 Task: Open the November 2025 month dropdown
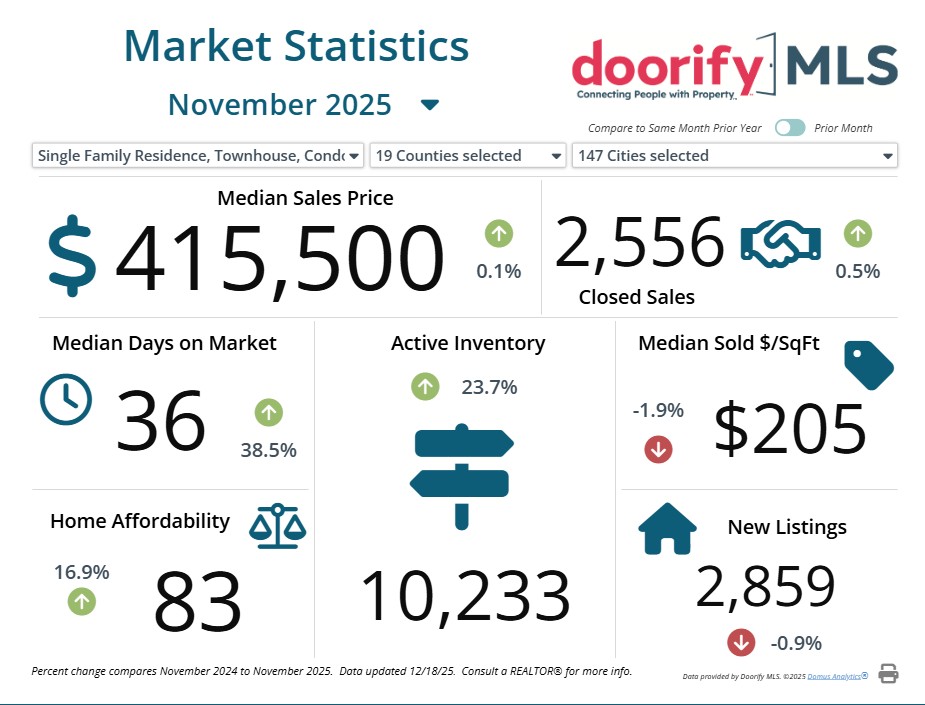(x=430, y=105)
